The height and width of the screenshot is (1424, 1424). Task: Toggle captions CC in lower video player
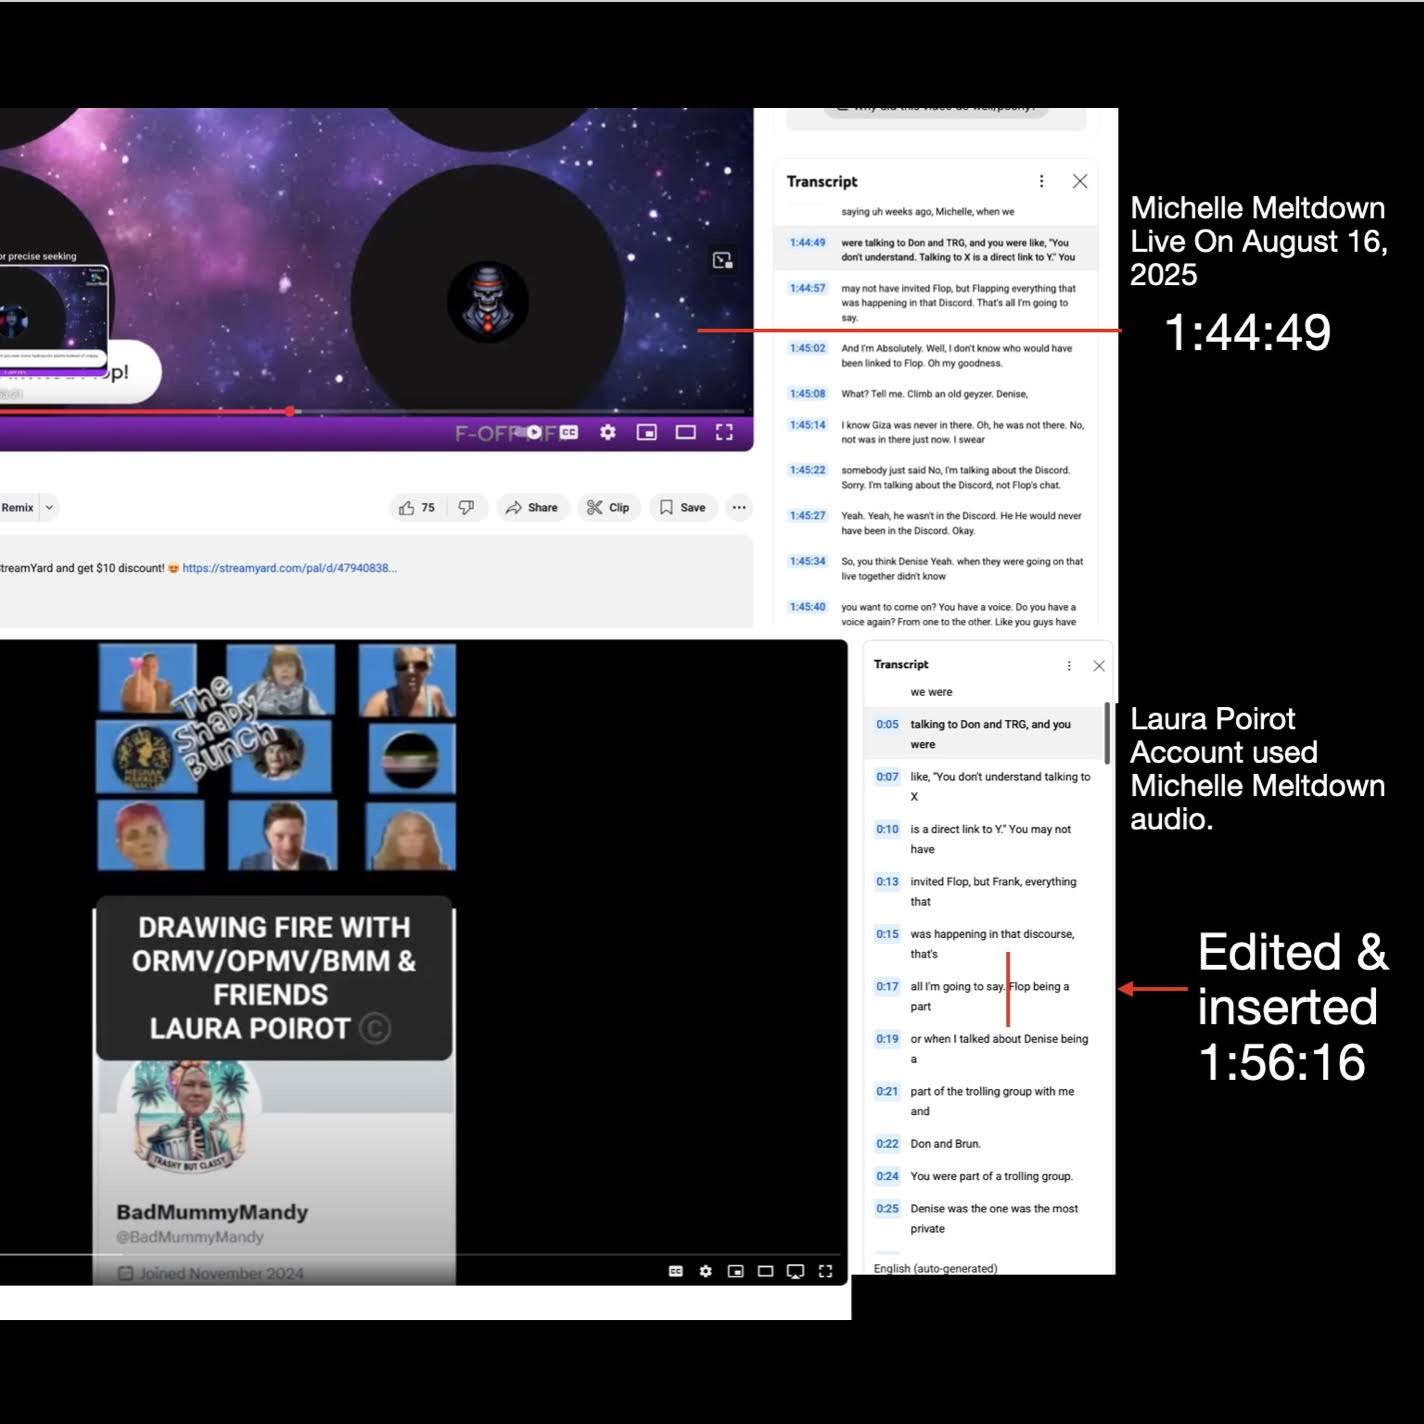[676, 1271]
